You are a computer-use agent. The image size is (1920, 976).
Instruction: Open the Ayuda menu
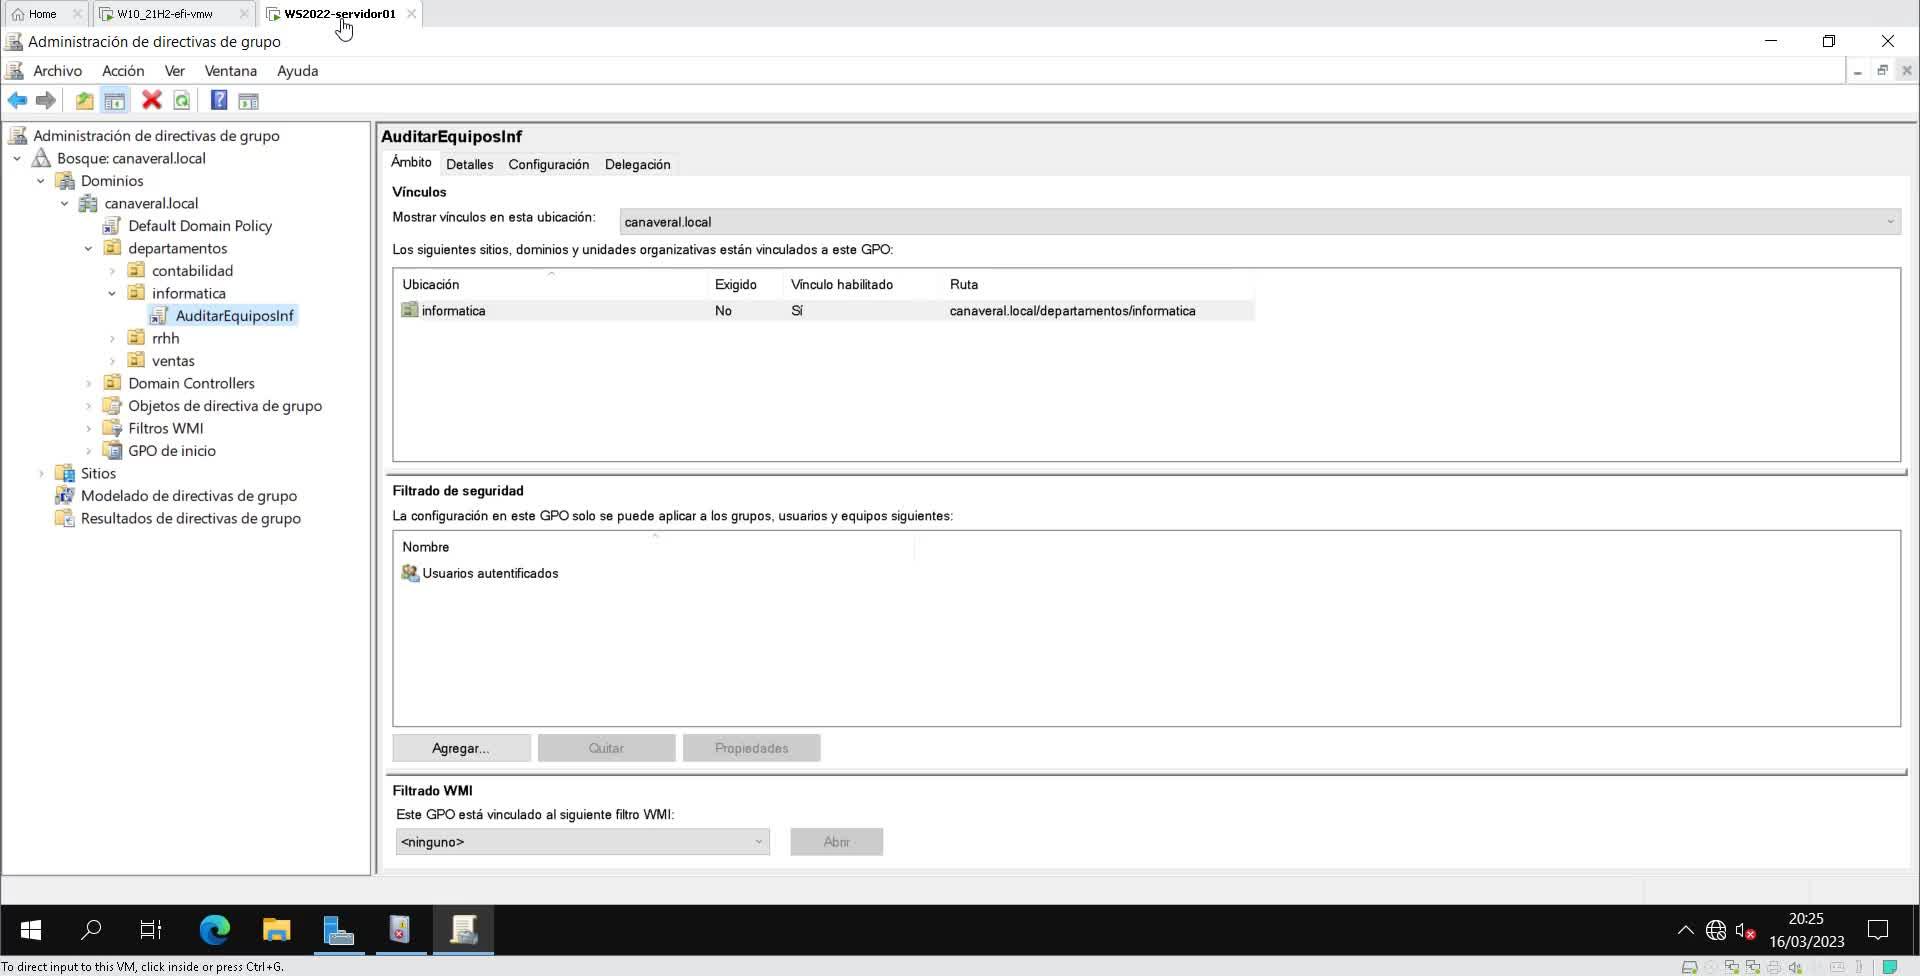click(297, 71)
